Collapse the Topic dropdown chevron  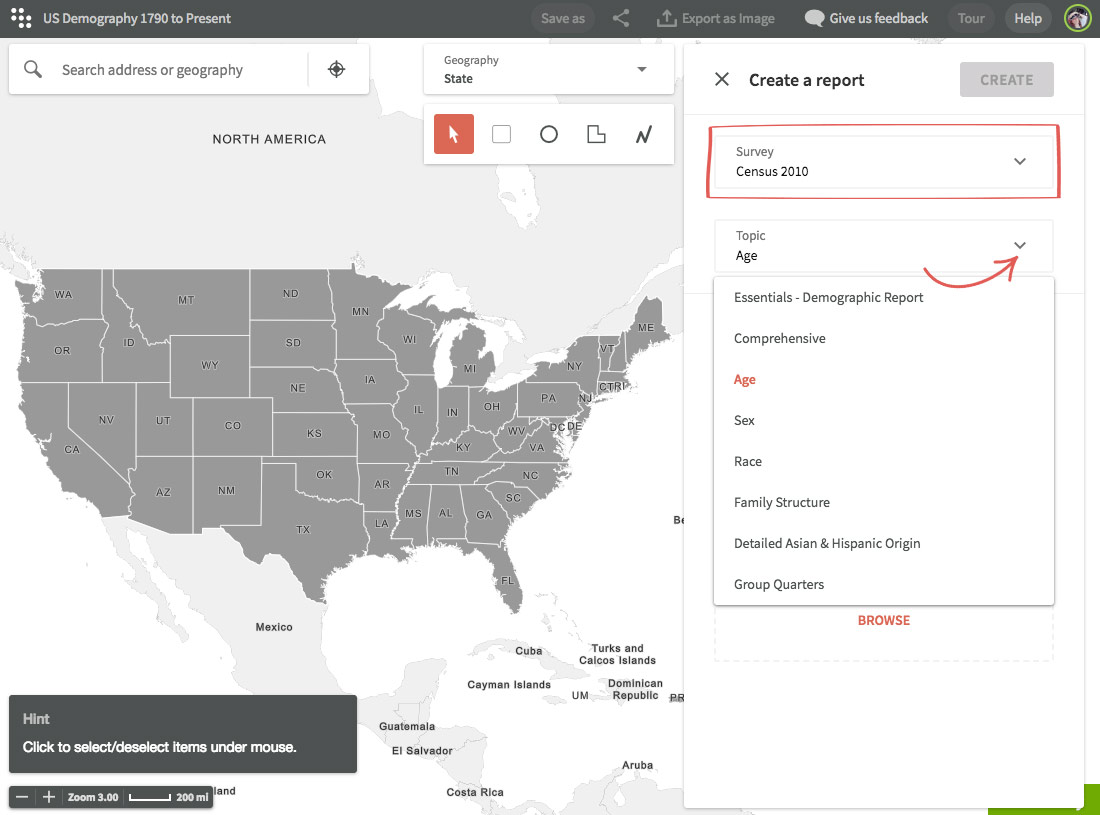[1019, 246]
